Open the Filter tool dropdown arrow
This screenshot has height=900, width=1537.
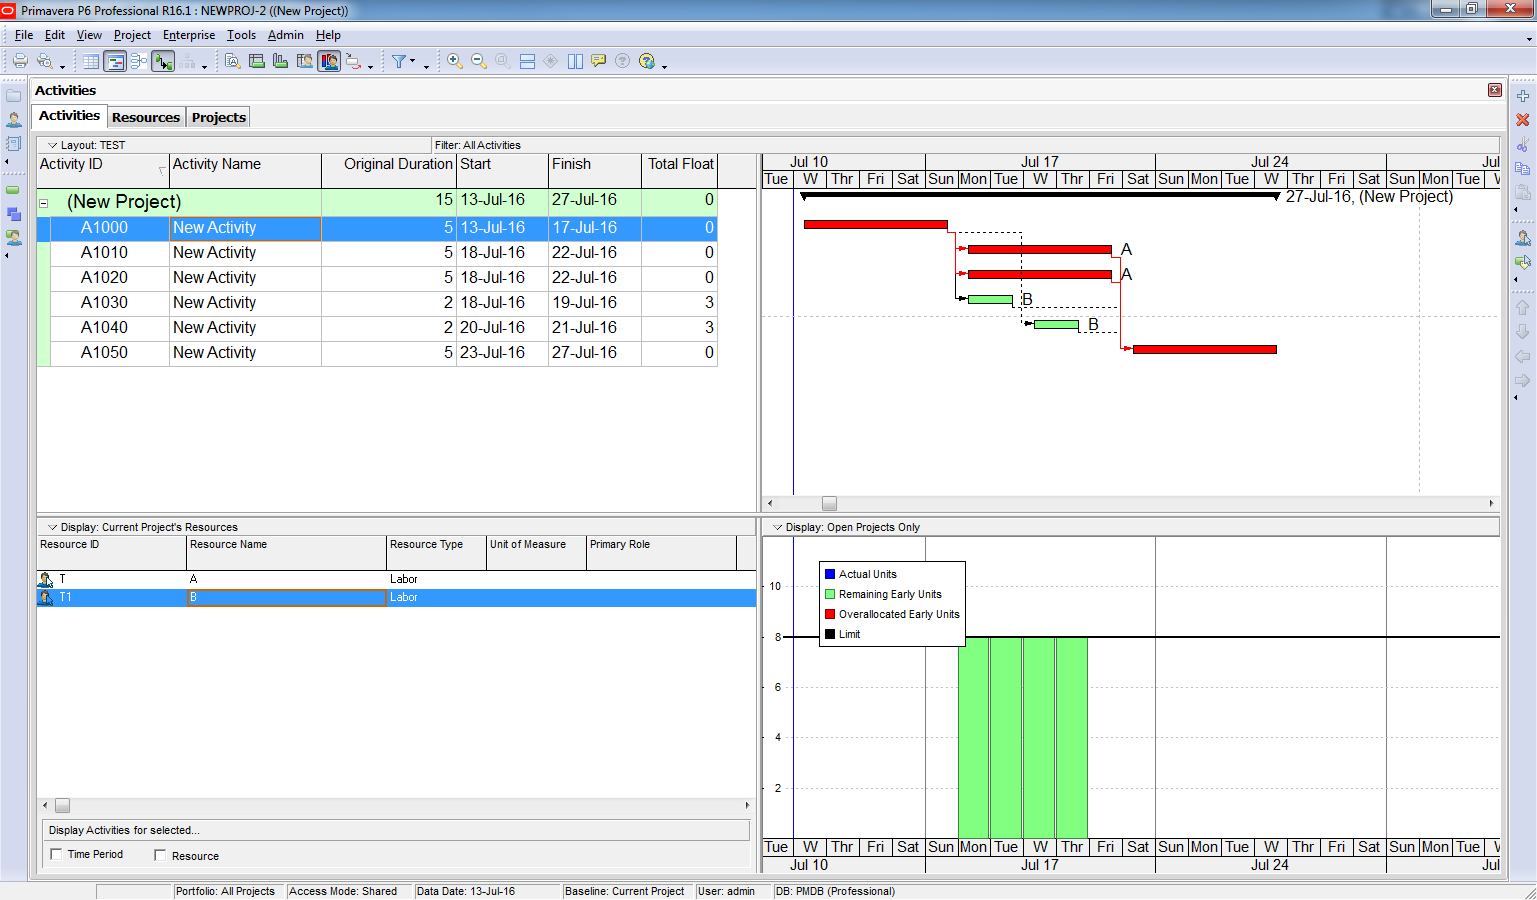click(415, 61)
